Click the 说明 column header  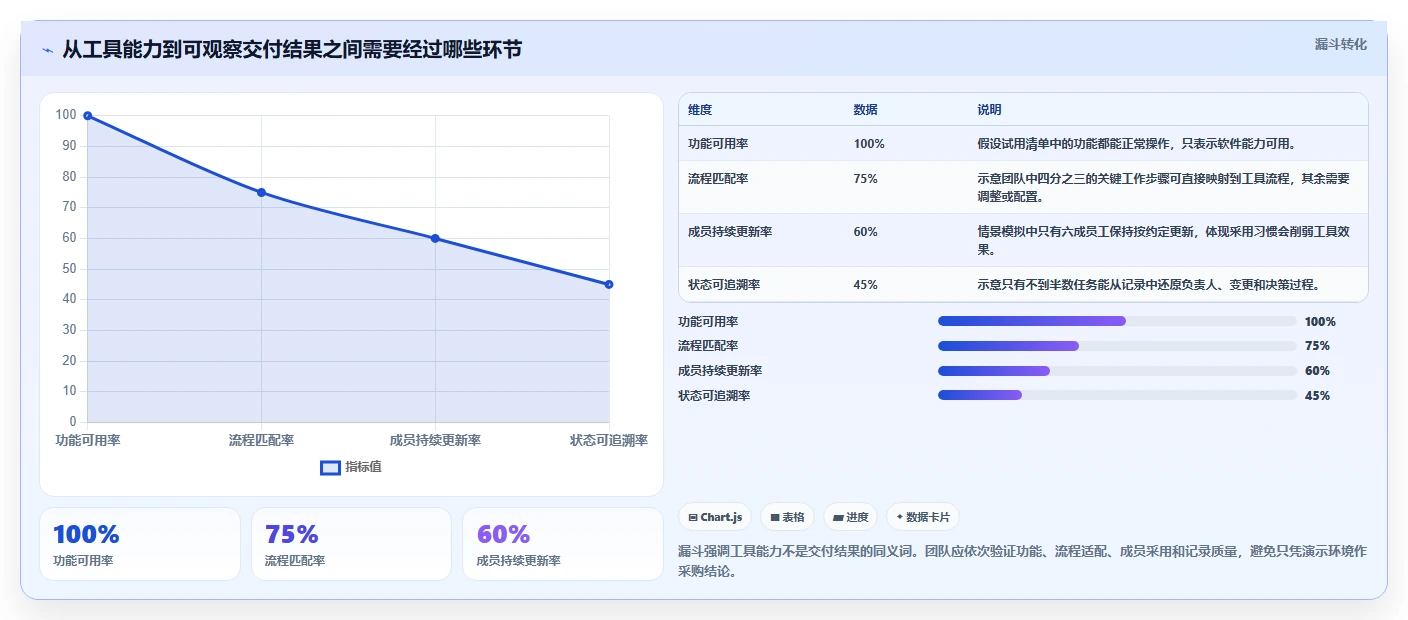tap(989, 110)
